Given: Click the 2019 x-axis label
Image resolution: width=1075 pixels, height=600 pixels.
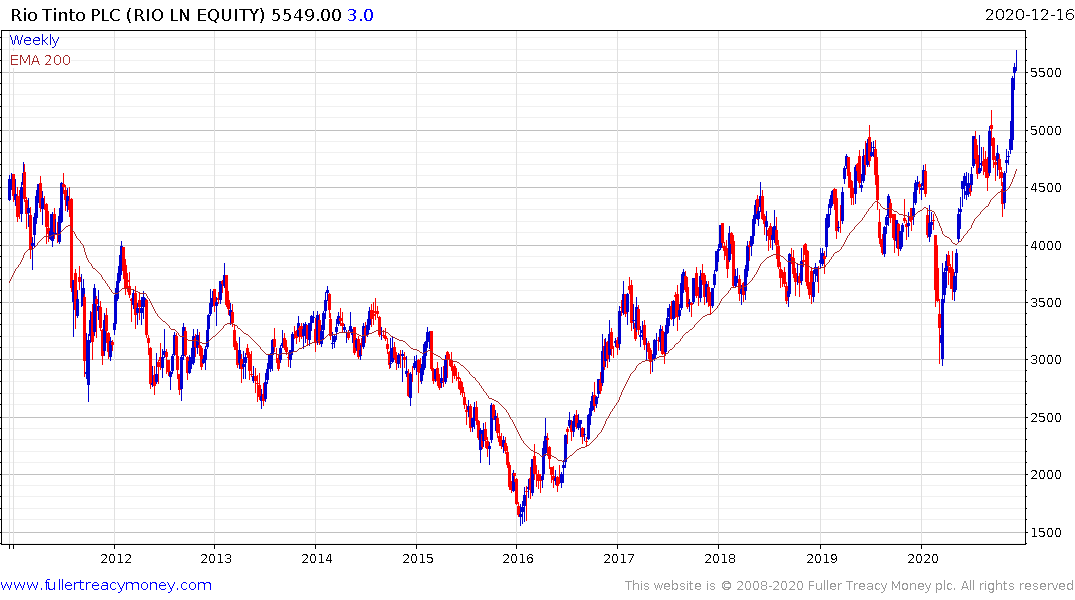Looking at the screenshot, I should click(x=821, y=558).
